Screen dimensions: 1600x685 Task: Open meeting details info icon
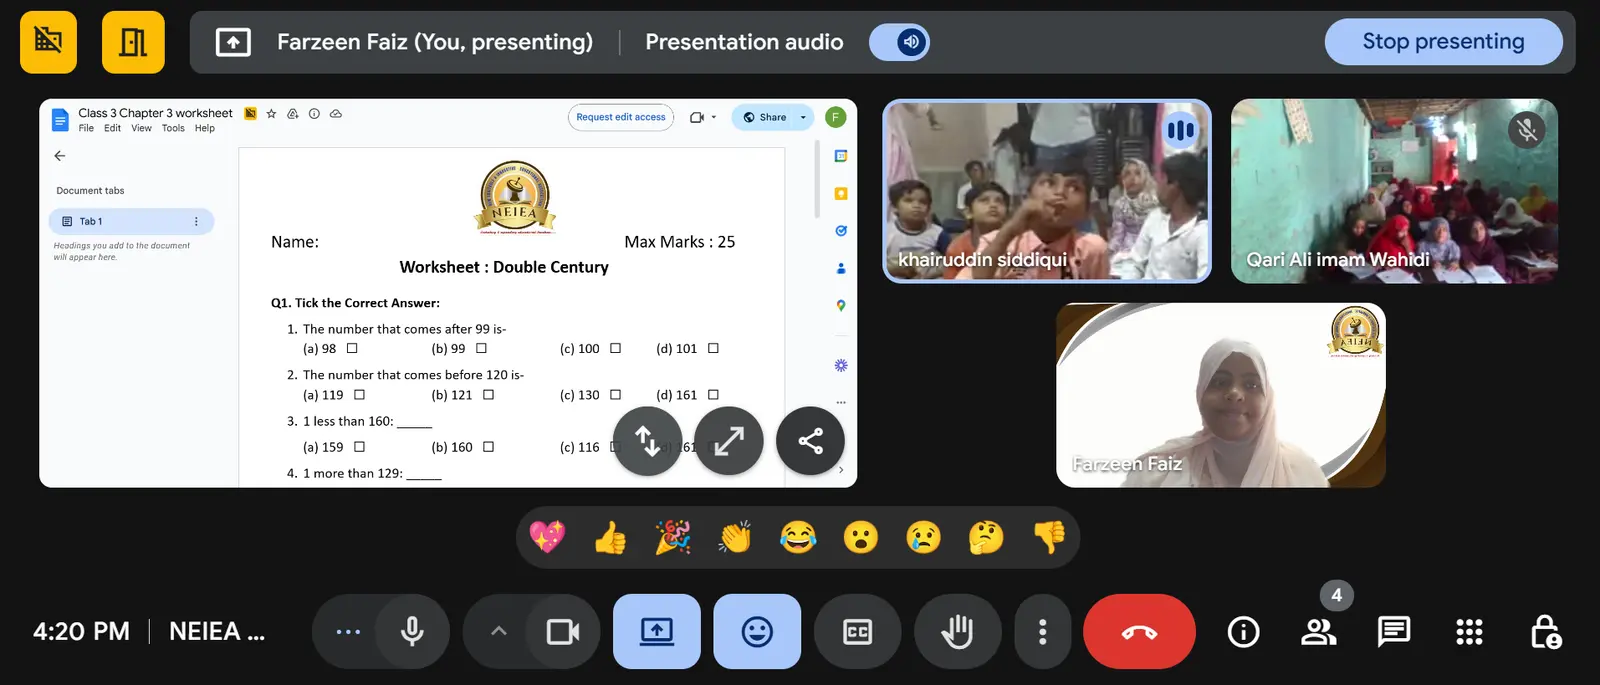[1243, 631]
